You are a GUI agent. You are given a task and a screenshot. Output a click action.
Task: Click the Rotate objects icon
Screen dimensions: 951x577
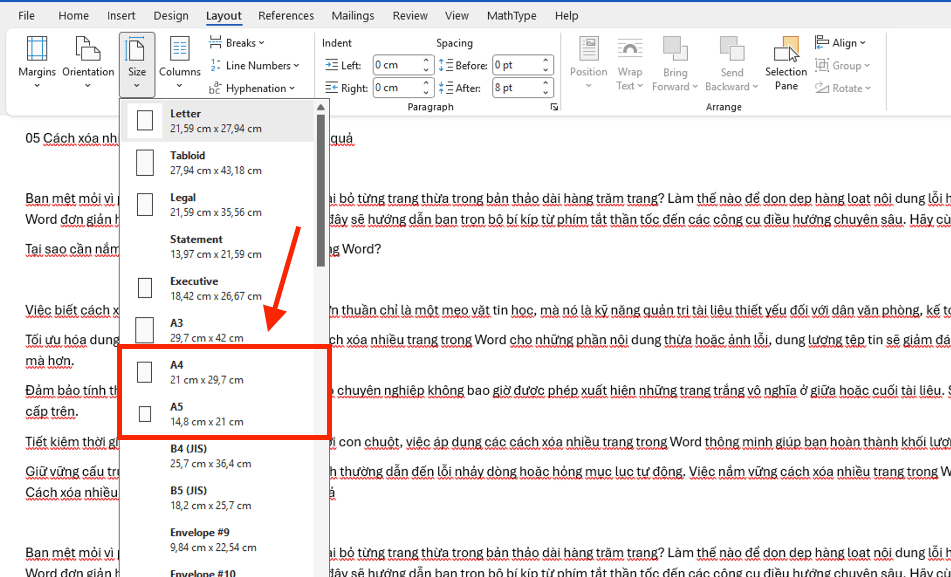click(822, 88)
